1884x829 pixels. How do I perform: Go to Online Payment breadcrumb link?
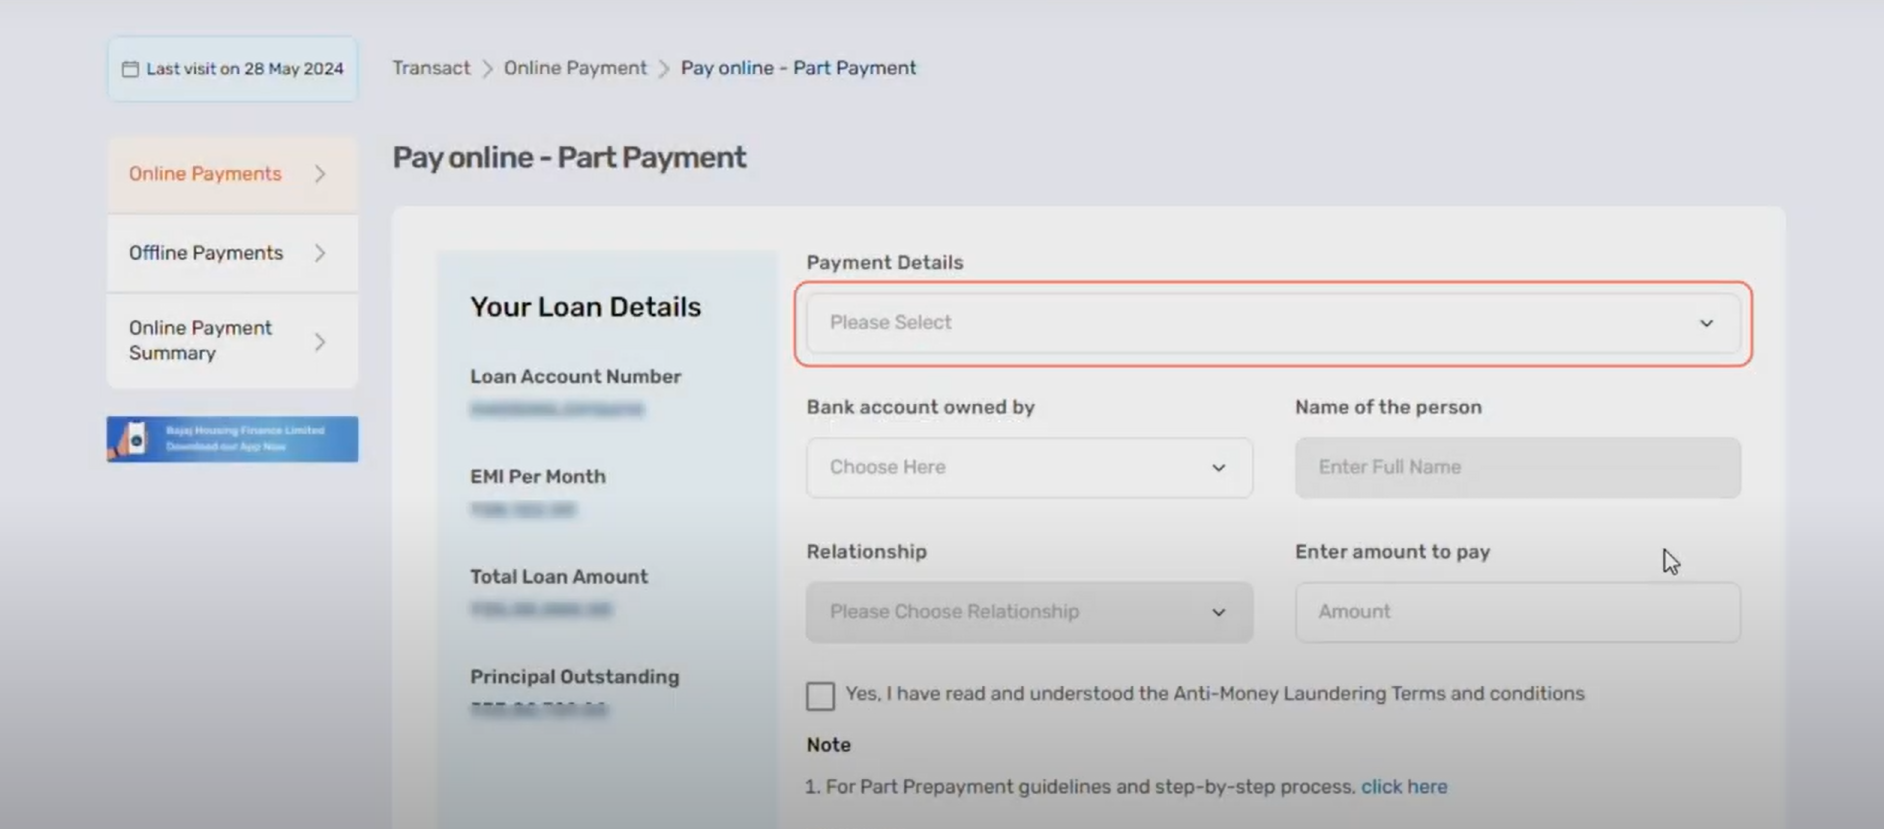click(x=575, y=68)
